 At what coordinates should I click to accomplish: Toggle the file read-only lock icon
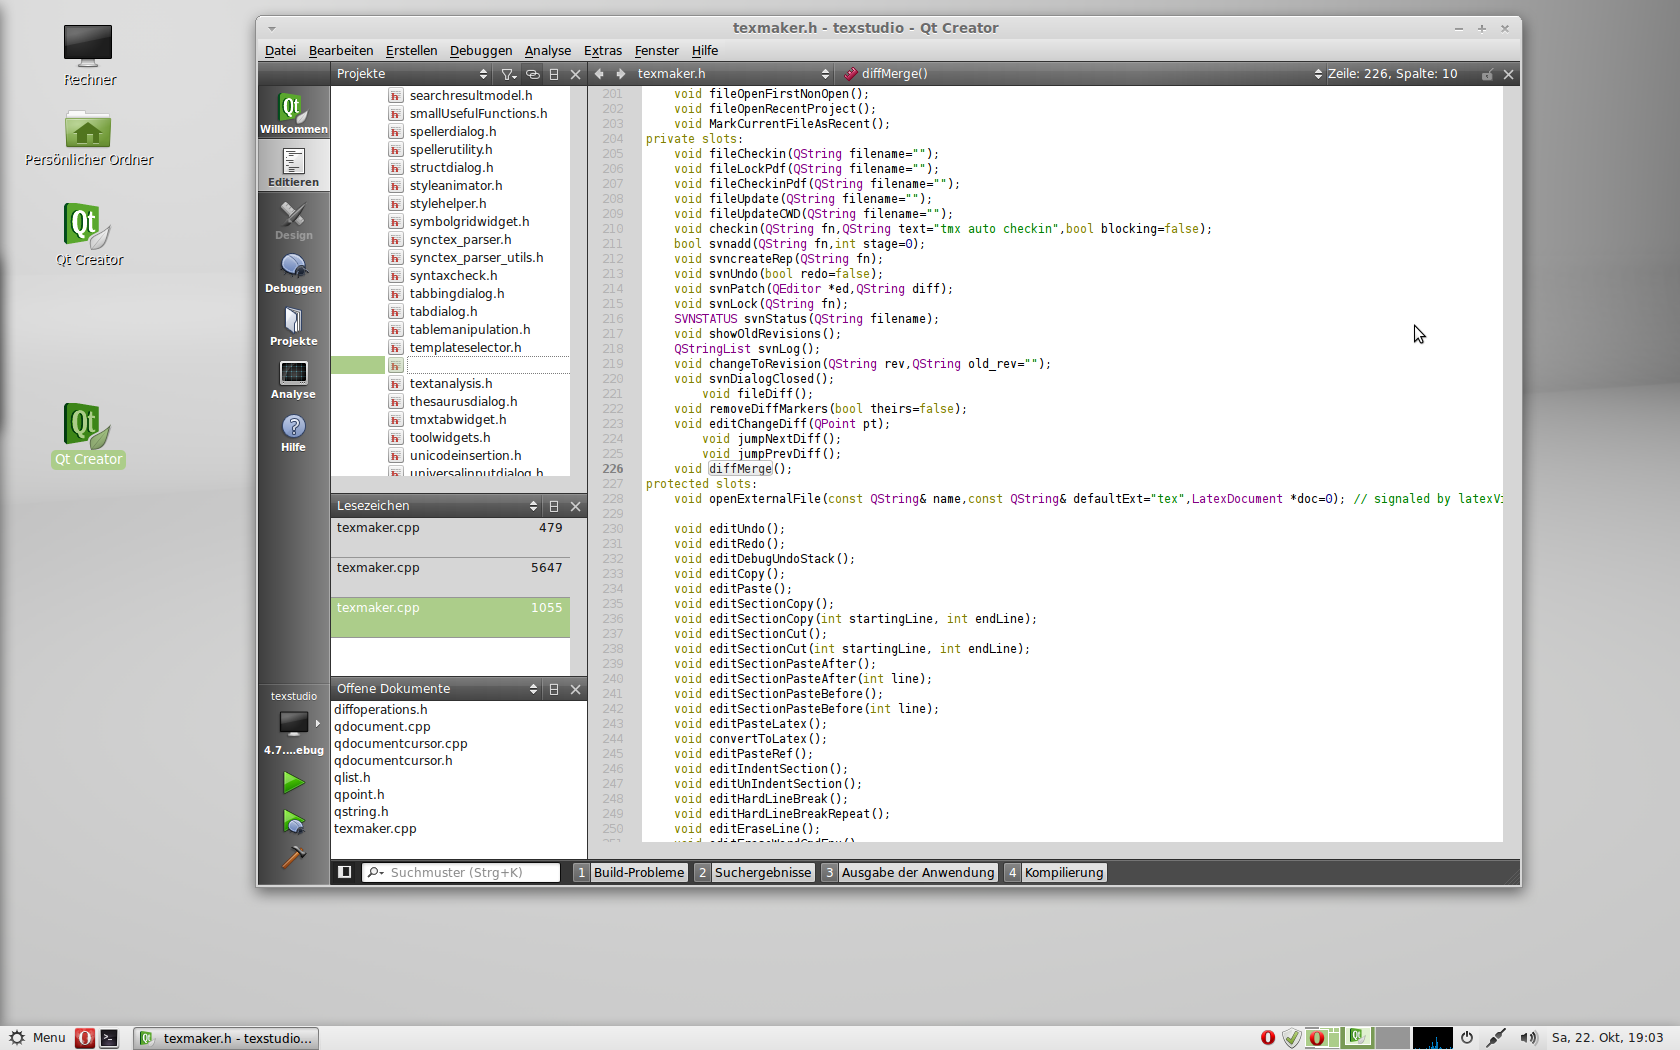click(1487, 74)
